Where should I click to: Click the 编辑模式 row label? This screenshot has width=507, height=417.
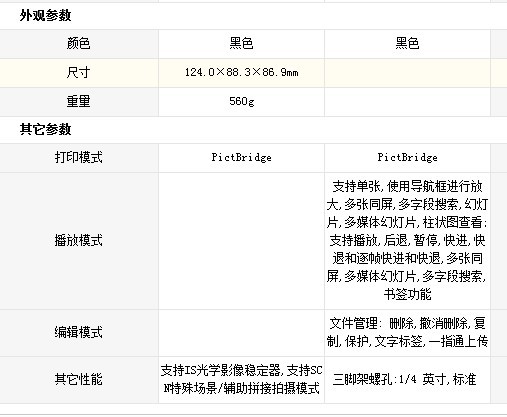coord(78,332)
